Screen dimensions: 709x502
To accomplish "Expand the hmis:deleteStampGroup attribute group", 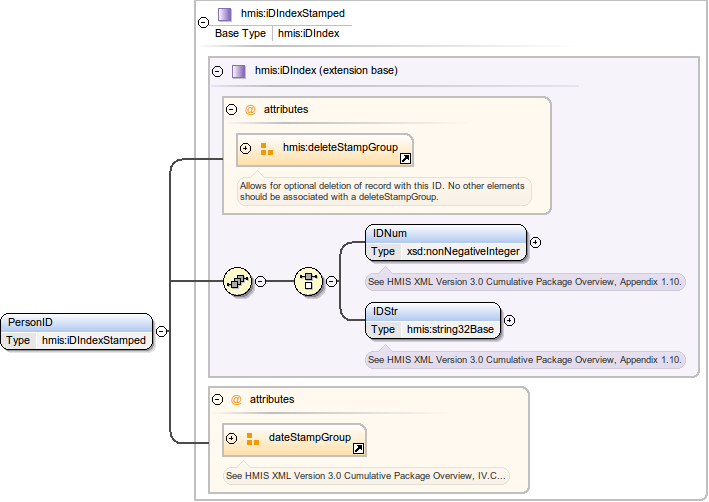I will [x=245, y=149].
